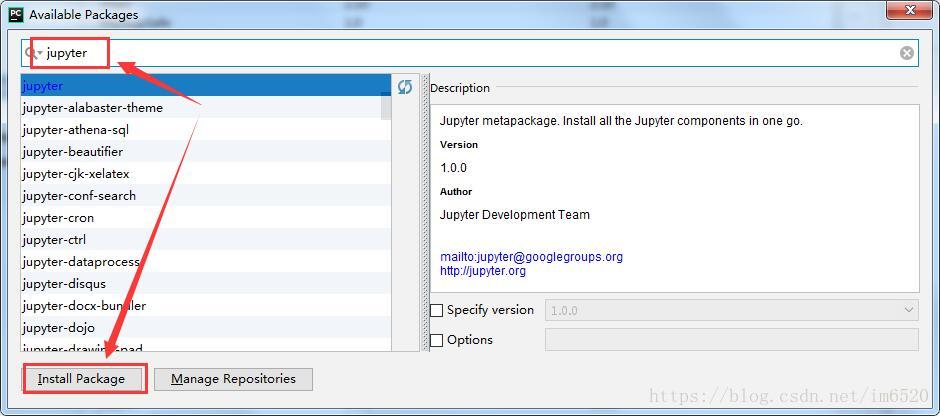Open the mailto:jupyter@googlegroups.org link

coord(531,257)
